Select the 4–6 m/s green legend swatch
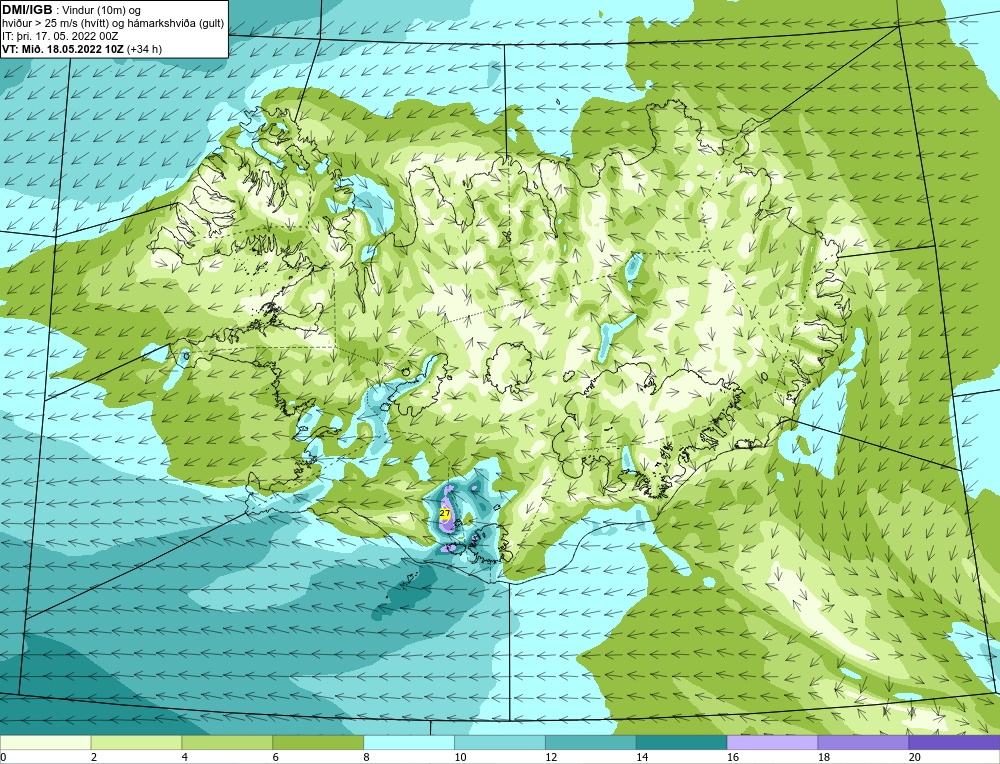The image size is (1000, 764). pos(227,742)
